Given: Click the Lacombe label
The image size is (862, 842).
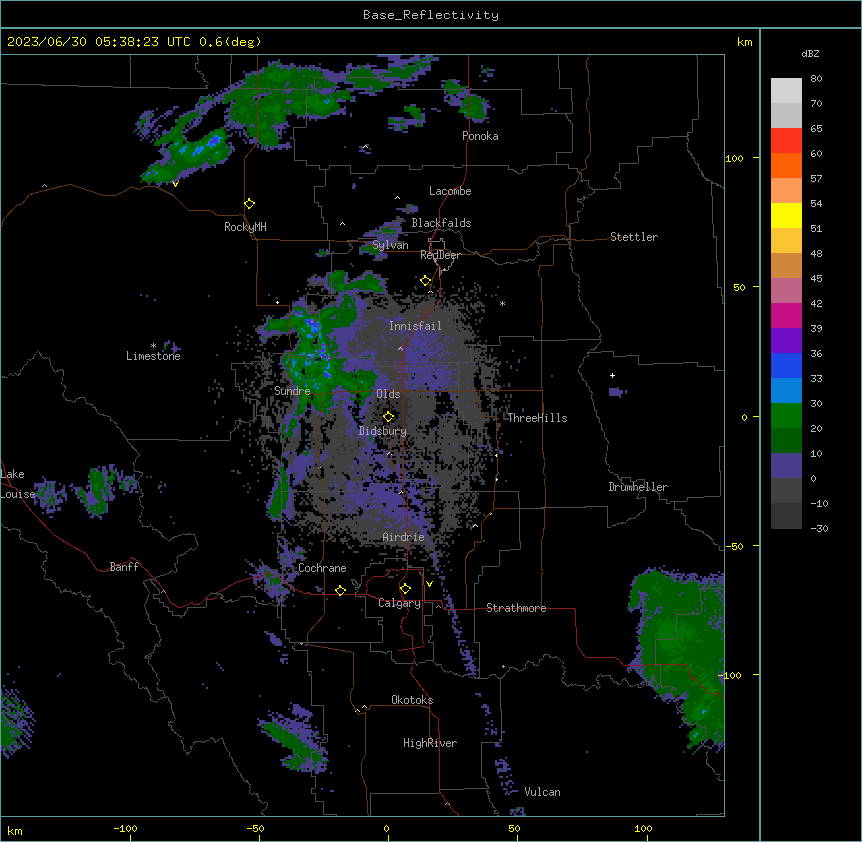Looking at the screenshot, I should click(x=450, y=191).
